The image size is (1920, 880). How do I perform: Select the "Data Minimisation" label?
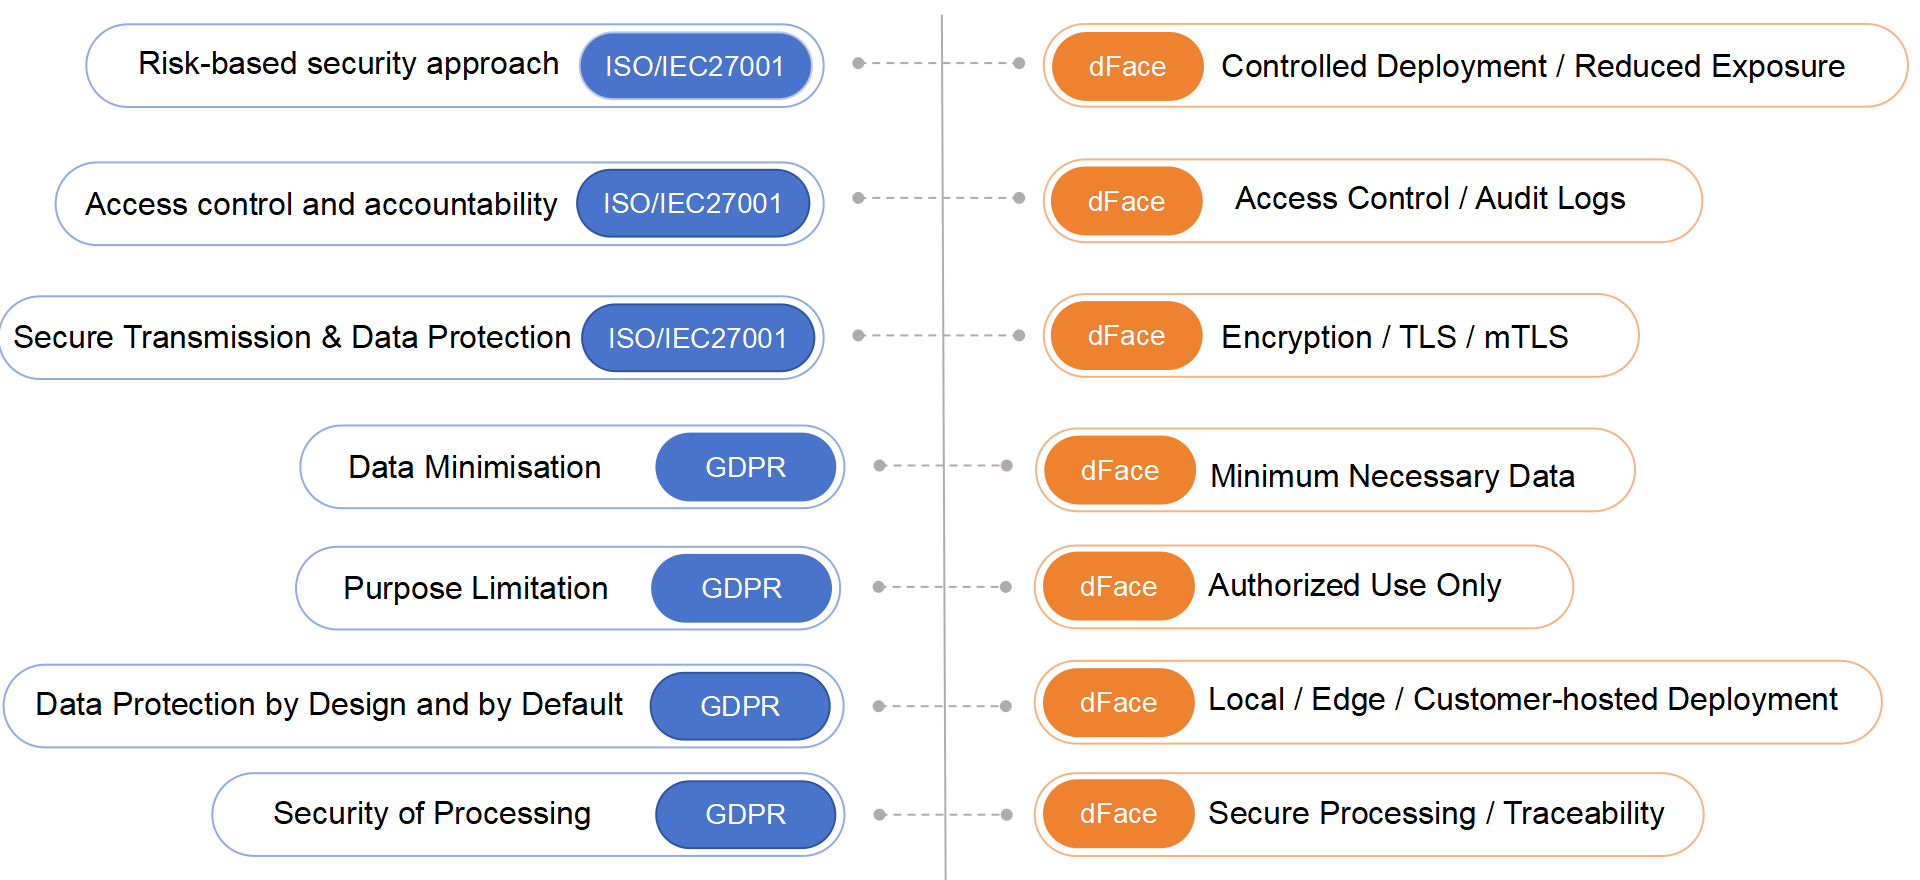[474, 467]
